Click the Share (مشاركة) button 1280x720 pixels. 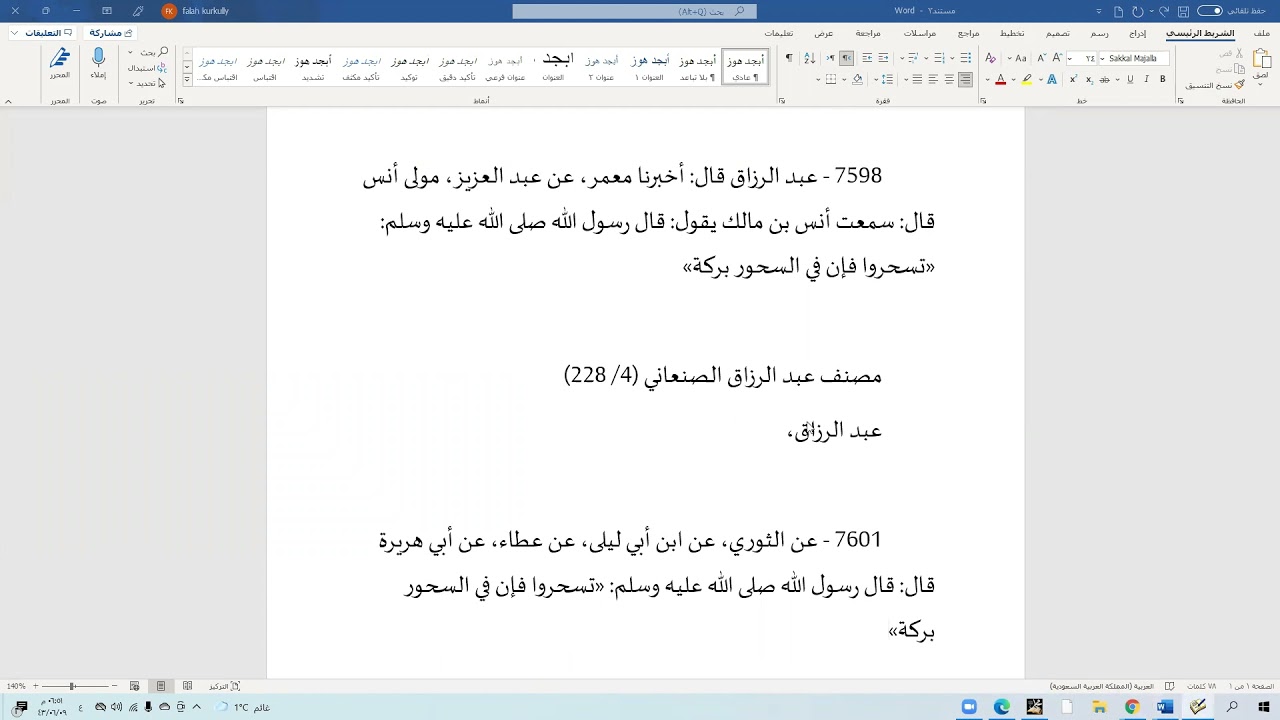tap(111, 33)
